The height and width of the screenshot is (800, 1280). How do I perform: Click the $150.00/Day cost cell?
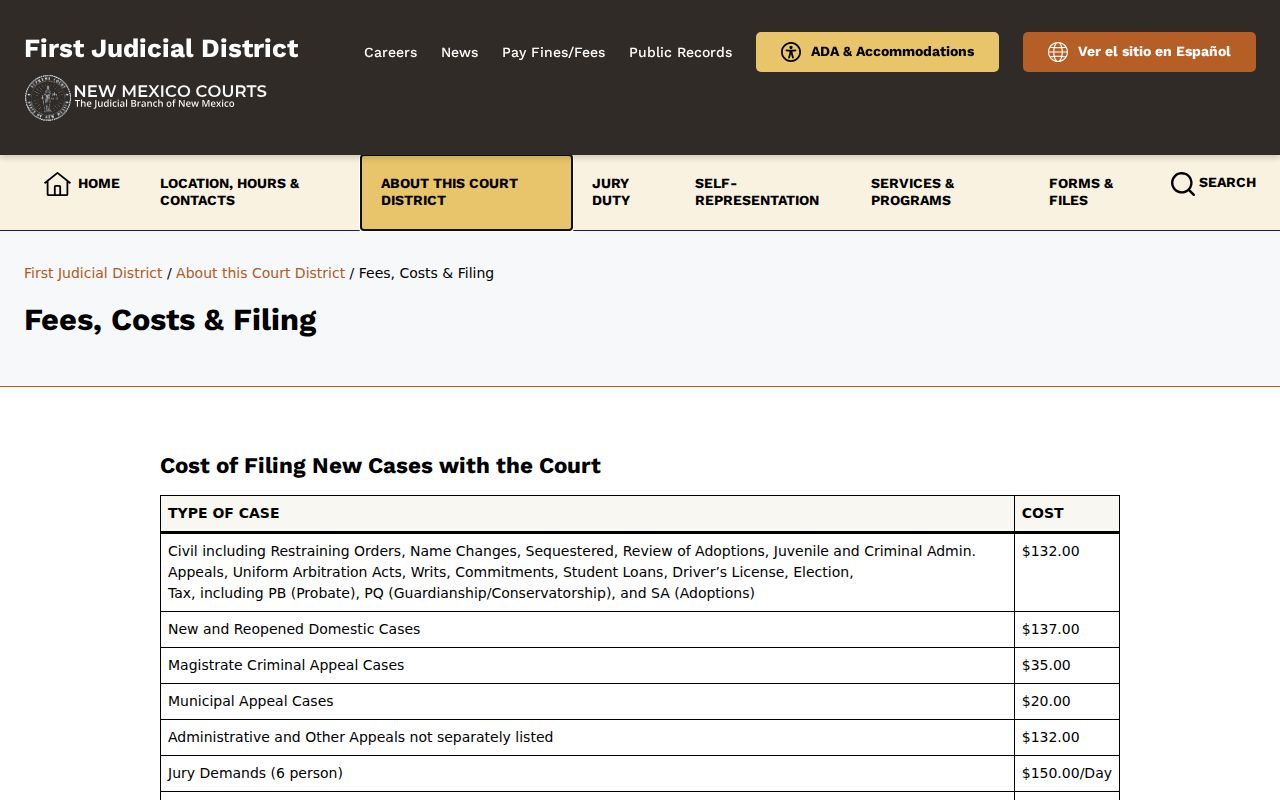click(1066, 773)
